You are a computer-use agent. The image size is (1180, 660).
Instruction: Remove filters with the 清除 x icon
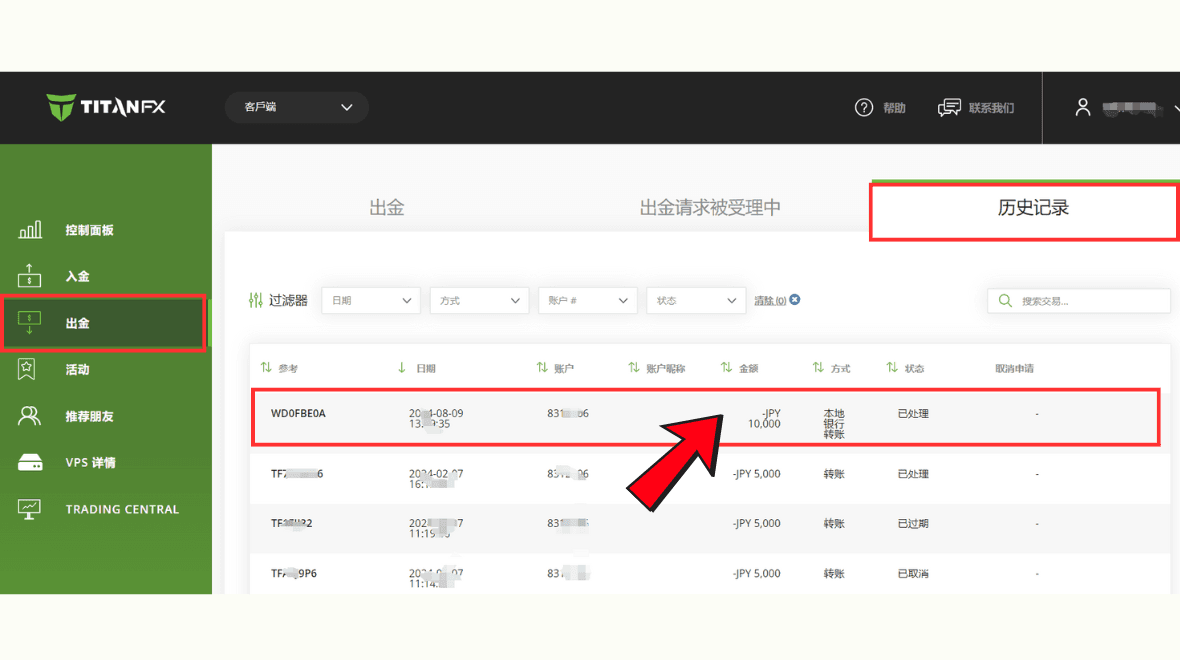[x=795, y=300]
